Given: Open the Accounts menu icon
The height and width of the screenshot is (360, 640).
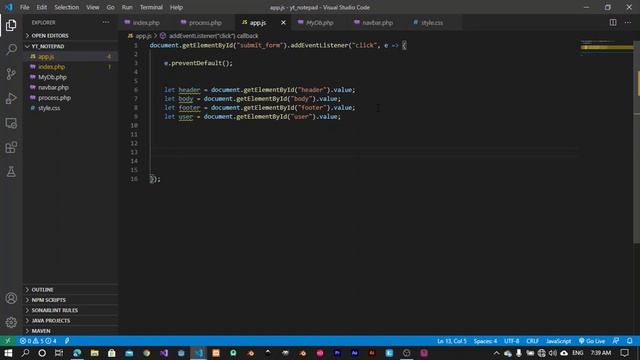Looking at the screenshot, I should [11, 298].
